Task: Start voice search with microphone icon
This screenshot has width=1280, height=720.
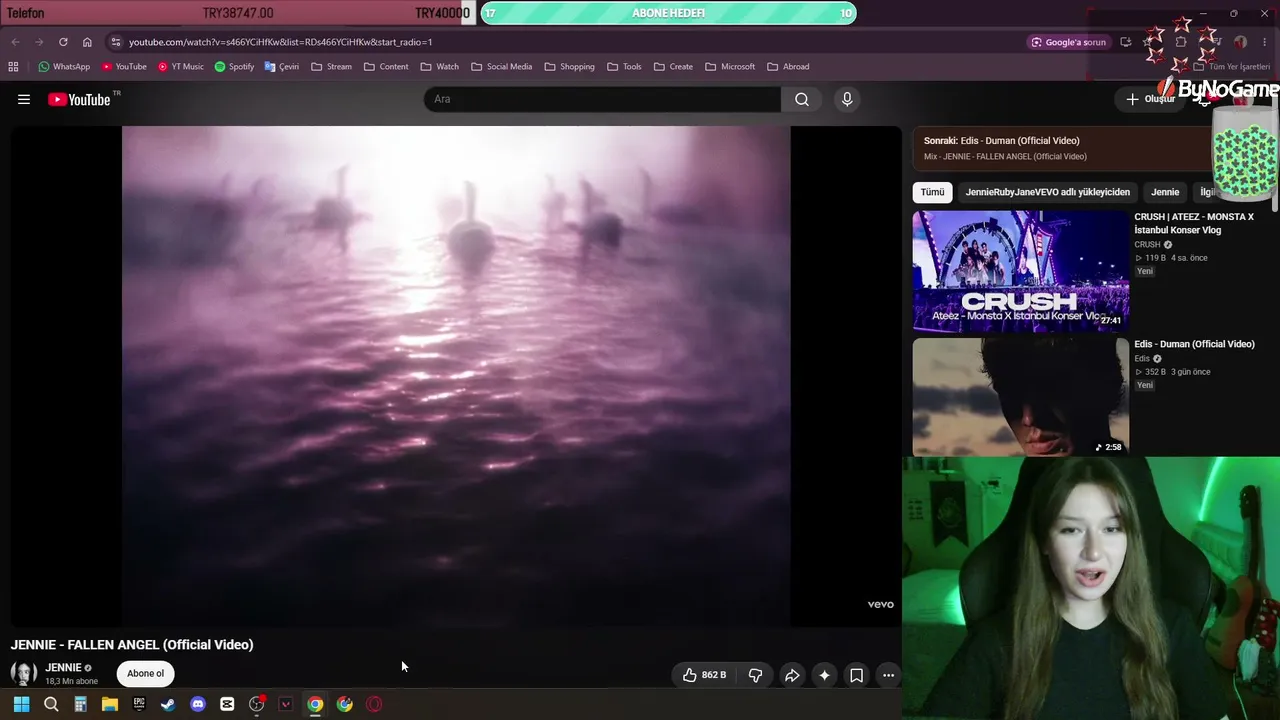Action: tap(847, 99)
